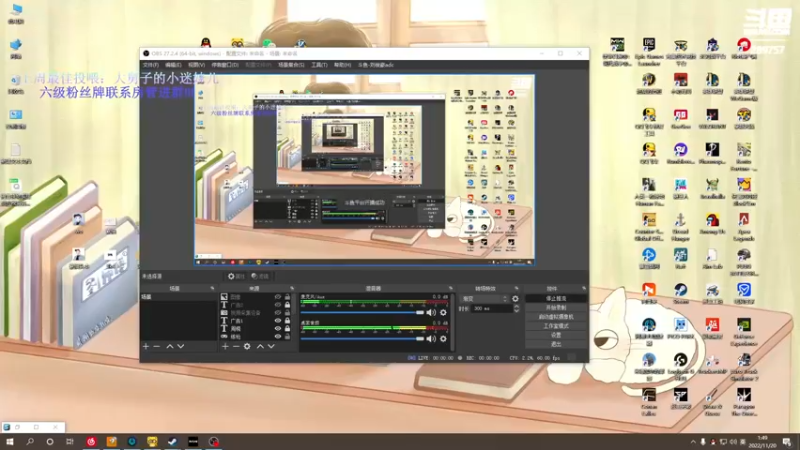The height and width of the screenshot is (450, 800).
Task: Mute the 麦克风/Aux speaker icon
Action: [431, 312]
